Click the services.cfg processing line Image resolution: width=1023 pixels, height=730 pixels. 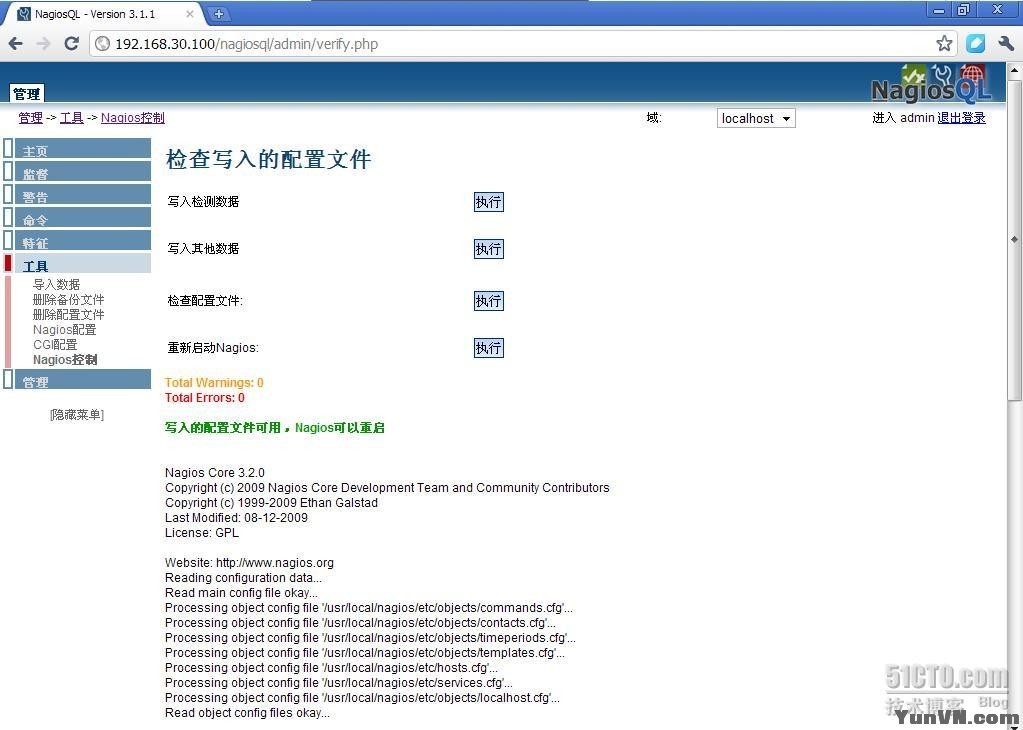(339, 683)
